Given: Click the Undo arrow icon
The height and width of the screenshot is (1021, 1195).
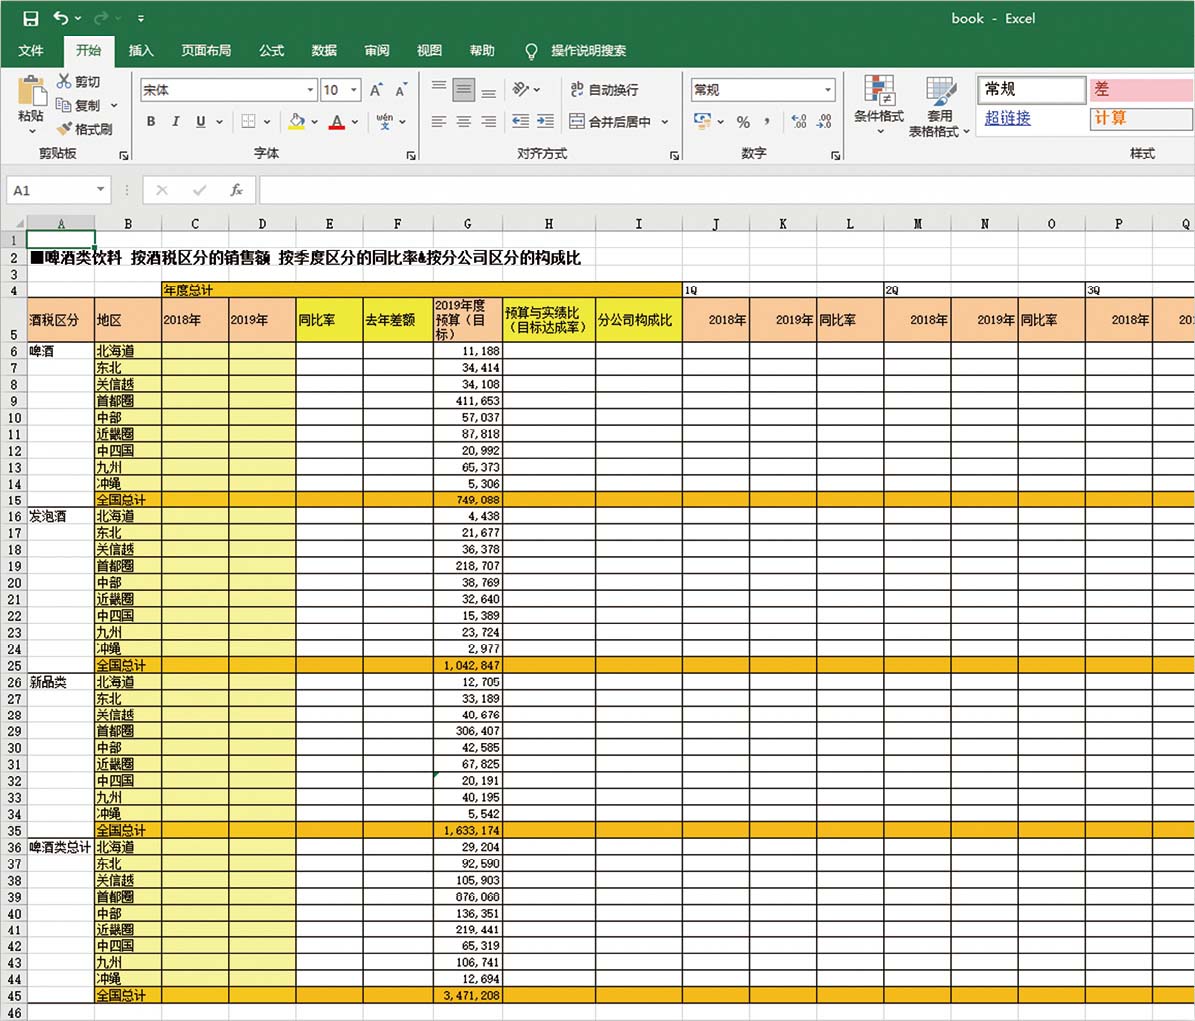Looking at the screenshot, I should [x=62, y=18].
